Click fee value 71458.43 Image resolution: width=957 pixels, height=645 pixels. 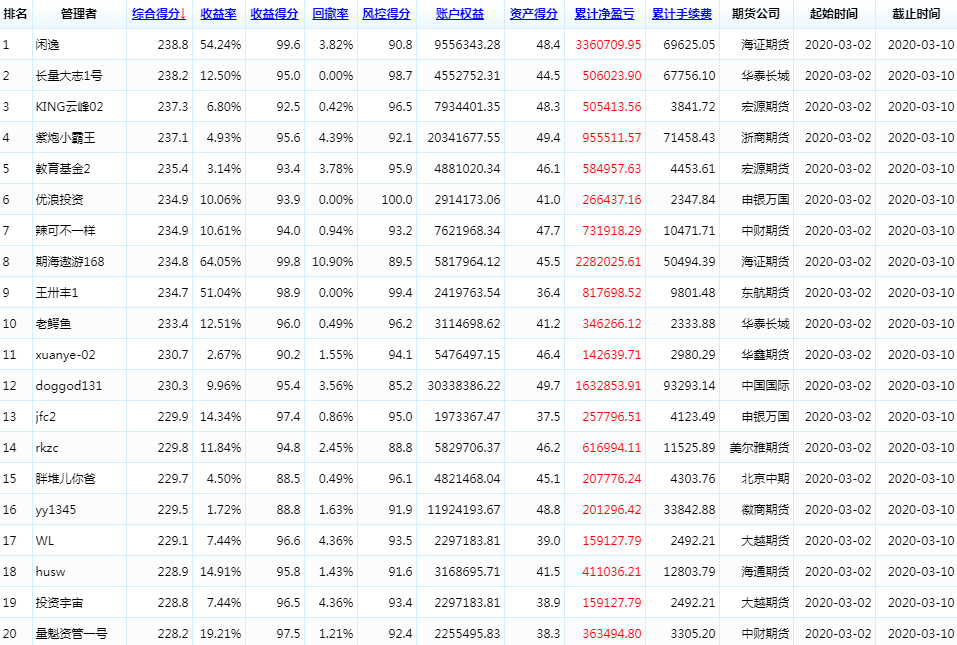(x=690, y=138)
